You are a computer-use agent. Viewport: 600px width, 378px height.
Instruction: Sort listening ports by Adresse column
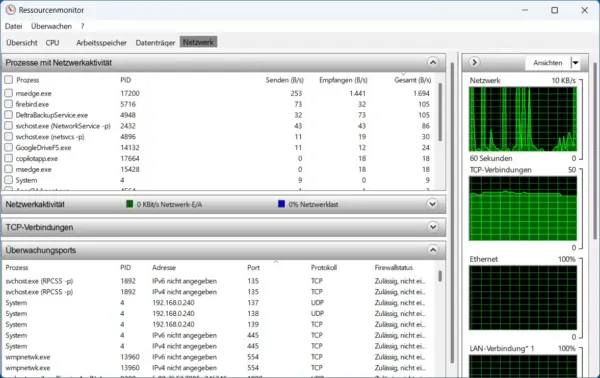164,267
